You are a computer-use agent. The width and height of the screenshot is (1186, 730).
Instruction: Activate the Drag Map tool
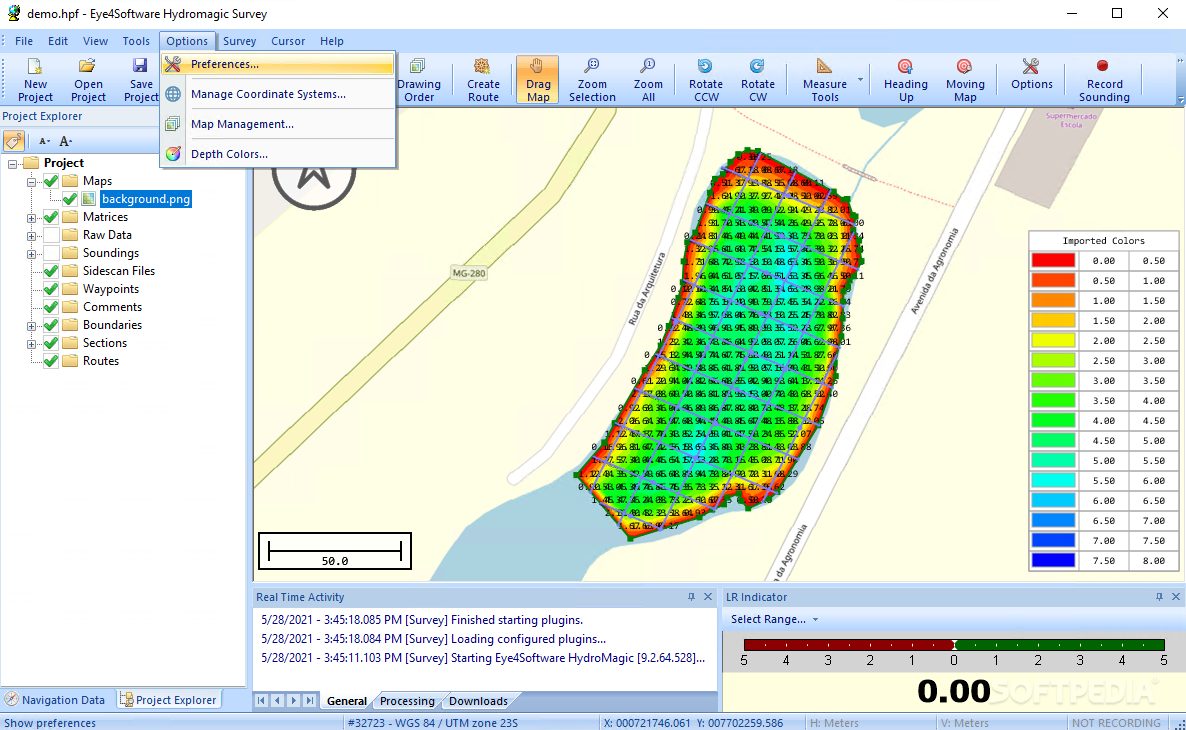point(538,79)
